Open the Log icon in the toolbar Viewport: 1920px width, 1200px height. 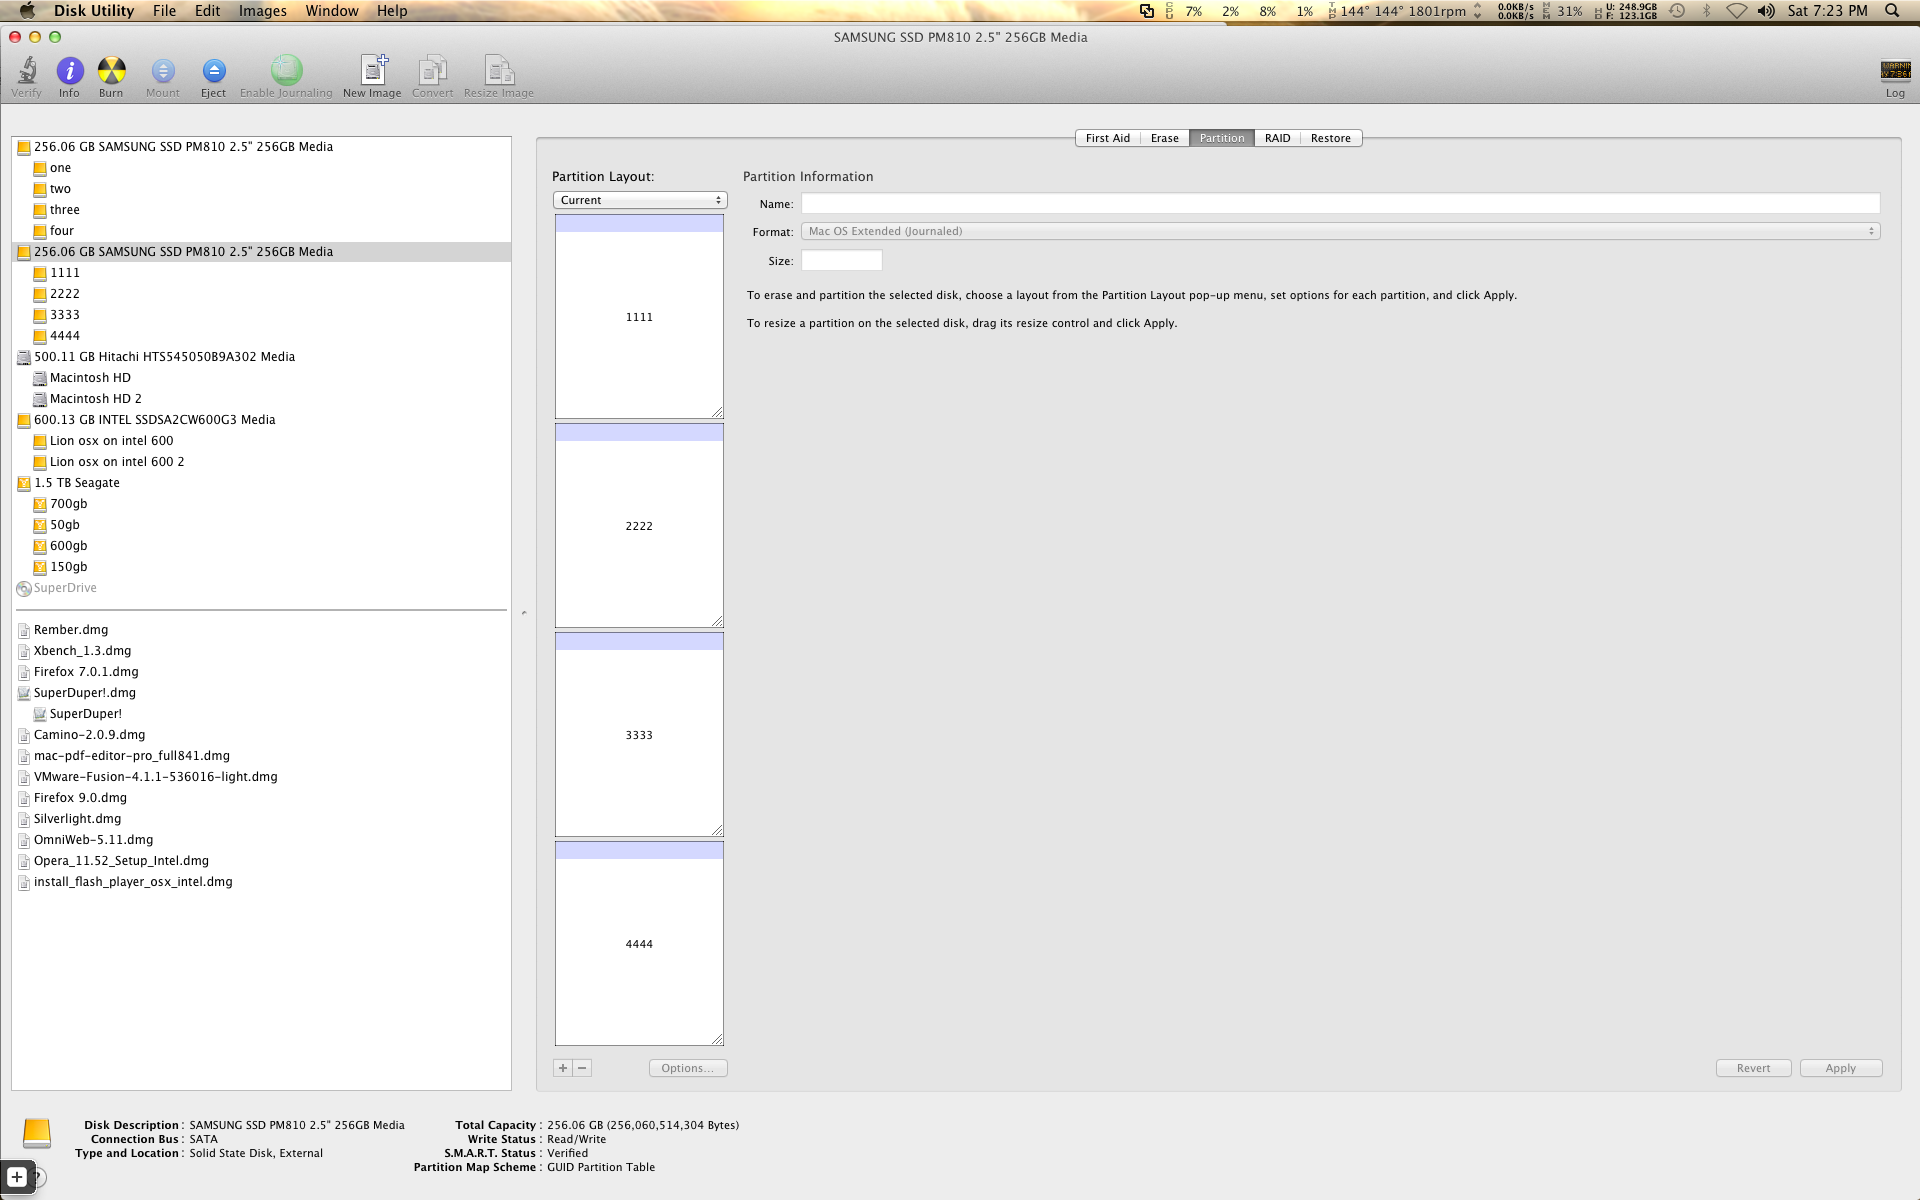tap(1895, 71)
